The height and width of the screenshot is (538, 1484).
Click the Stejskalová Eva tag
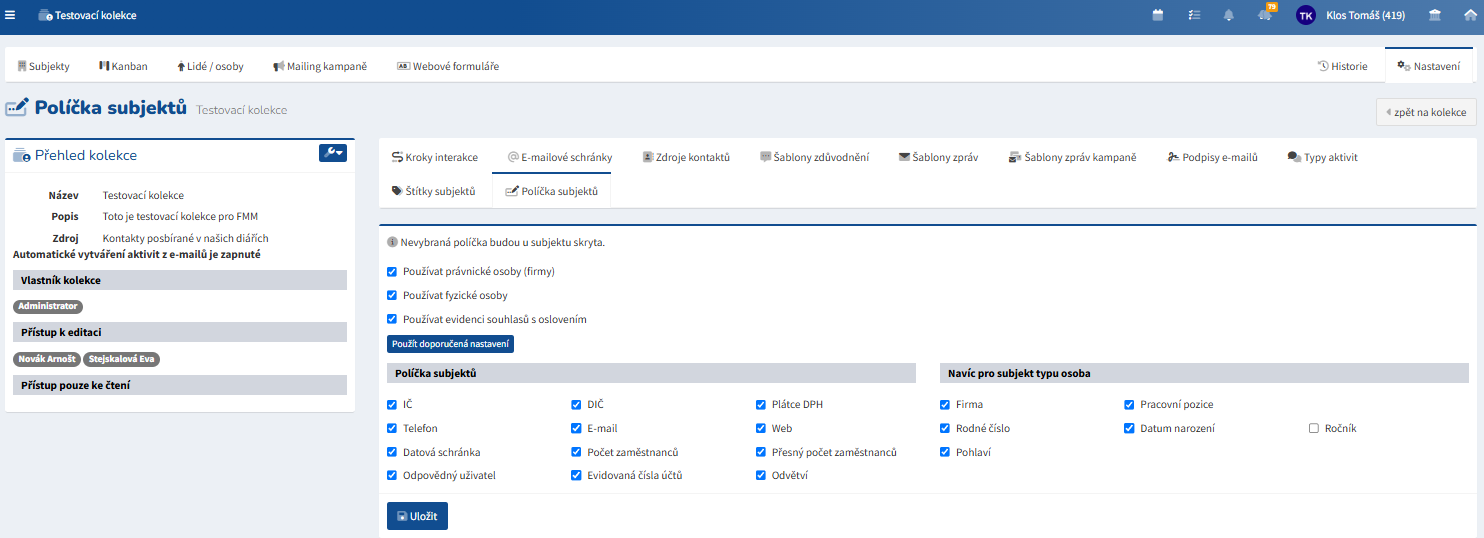click(x=122, y=359)
